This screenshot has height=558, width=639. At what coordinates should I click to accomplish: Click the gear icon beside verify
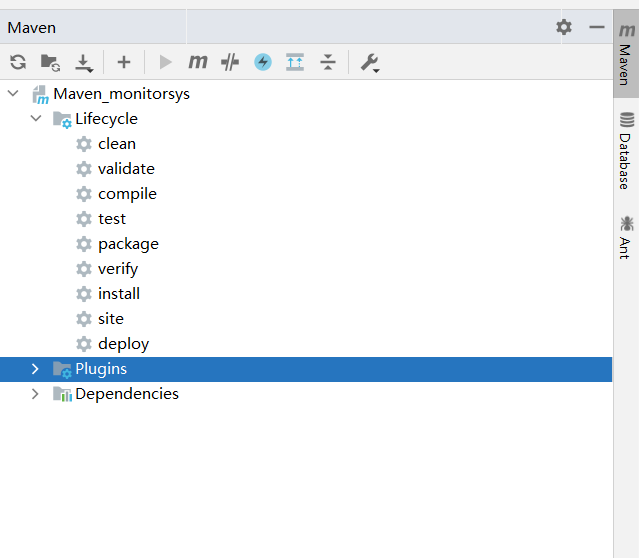coord(84,269)
